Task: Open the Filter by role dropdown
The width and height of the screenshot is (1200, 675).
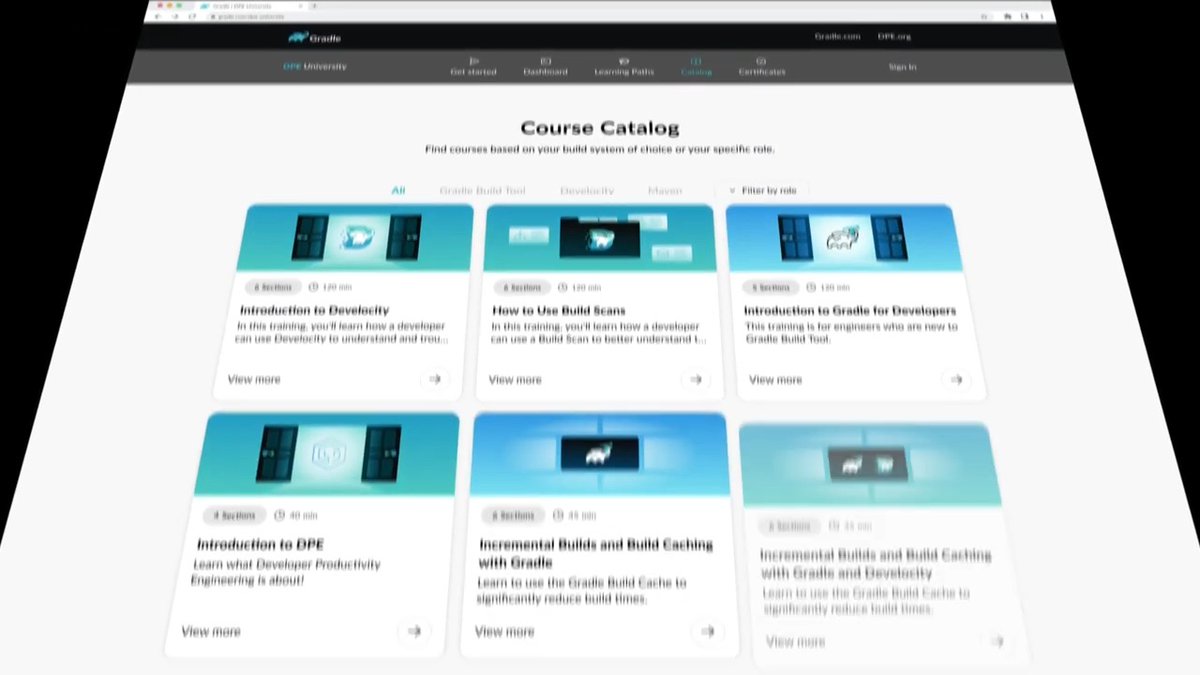Action: pos(762,190)
